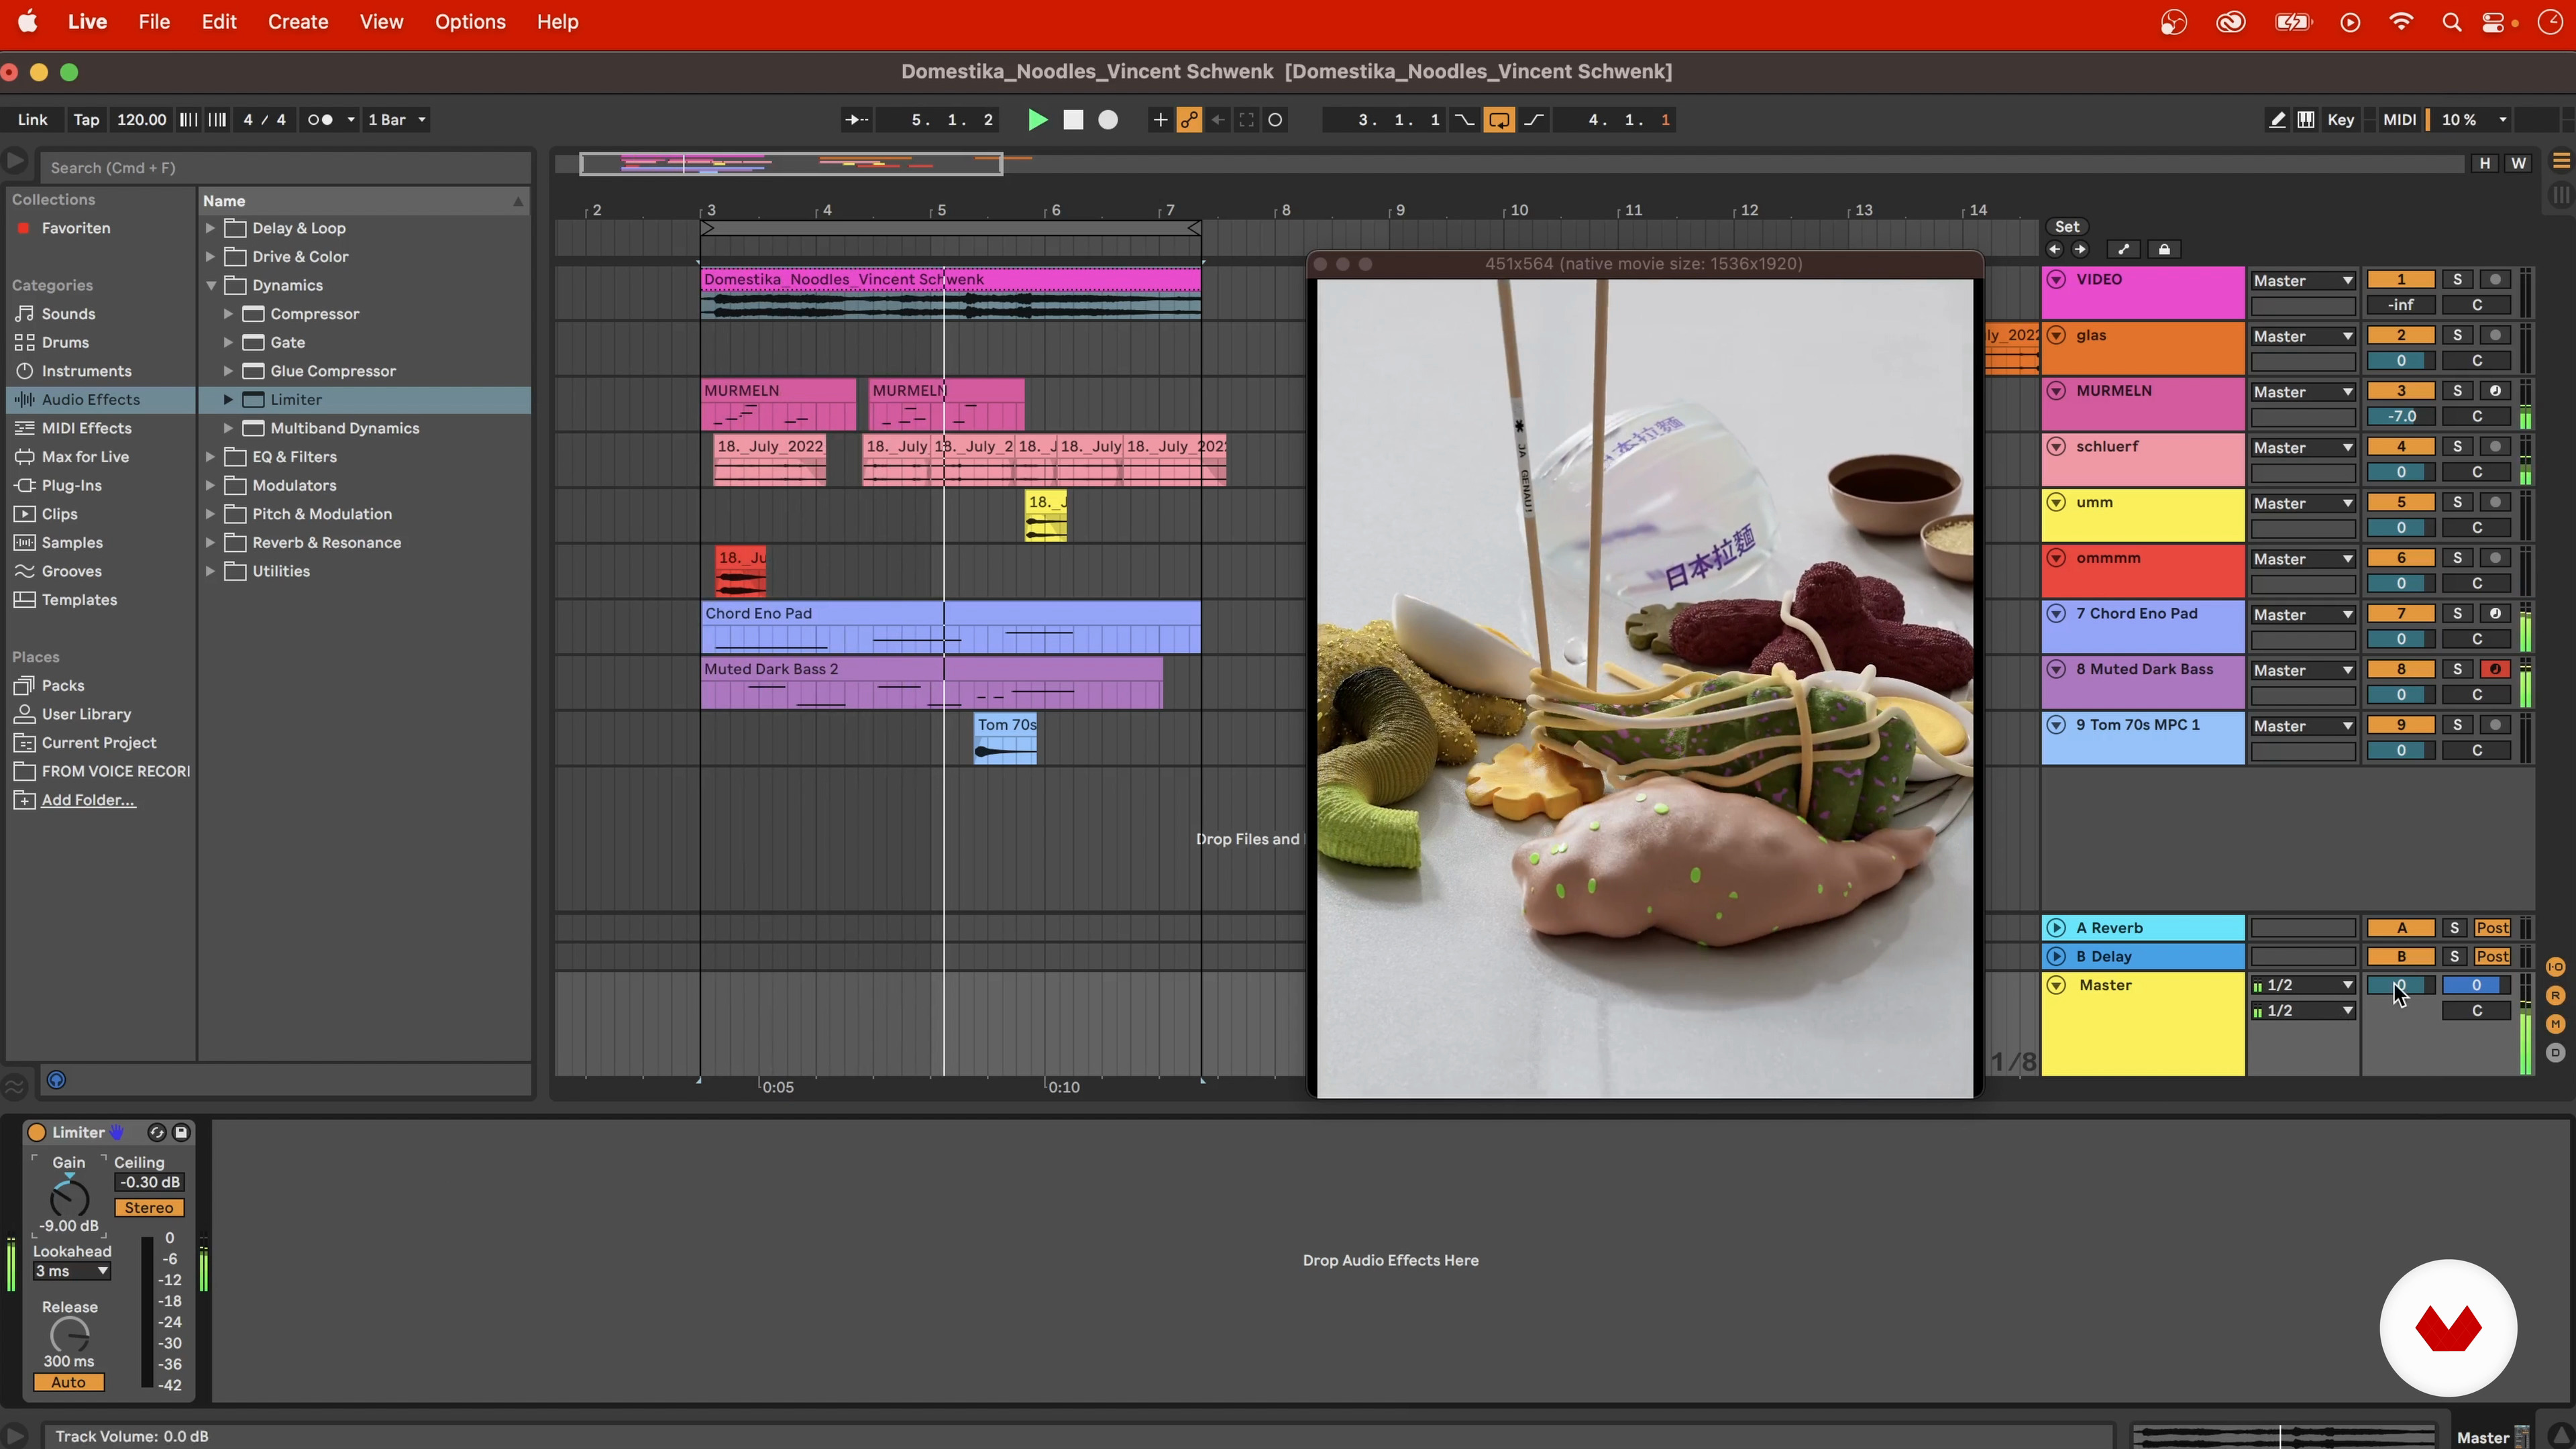Open the Help menu

pos(557,22)
